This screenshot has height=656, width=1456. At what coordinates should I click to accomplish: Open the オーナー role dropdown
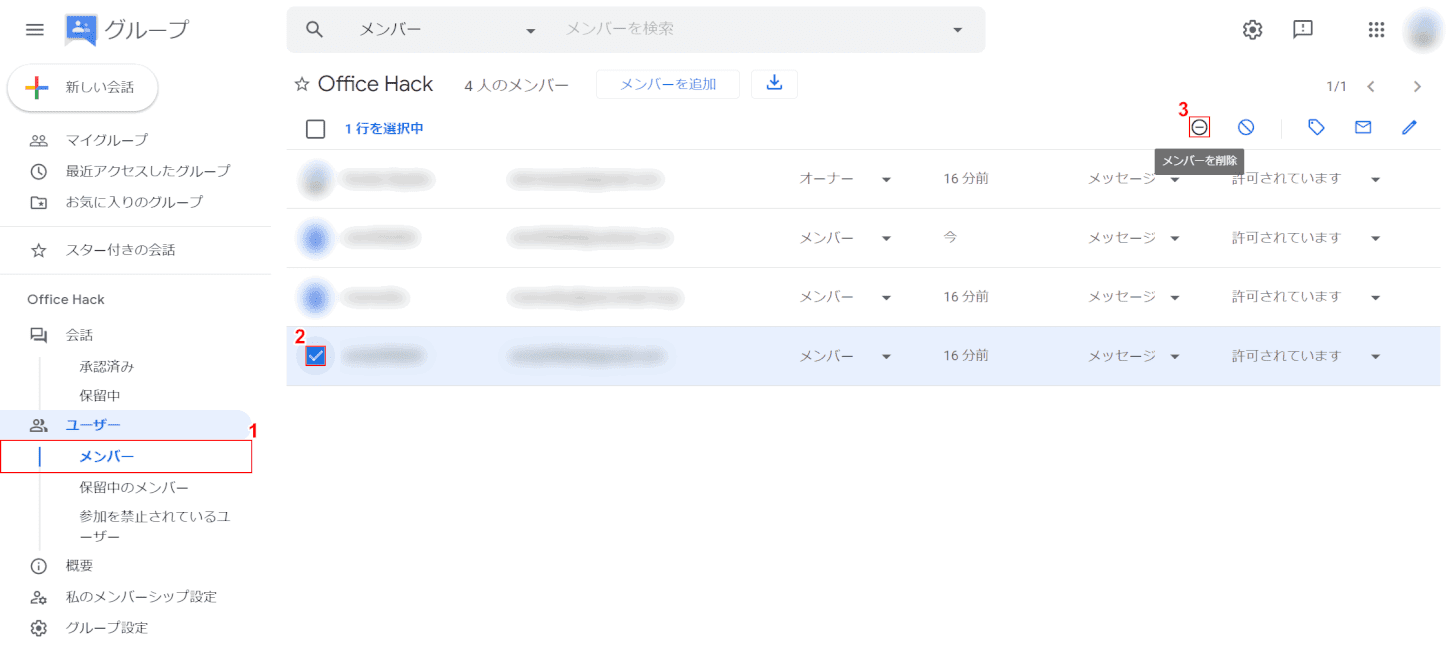tap(845, 179)
